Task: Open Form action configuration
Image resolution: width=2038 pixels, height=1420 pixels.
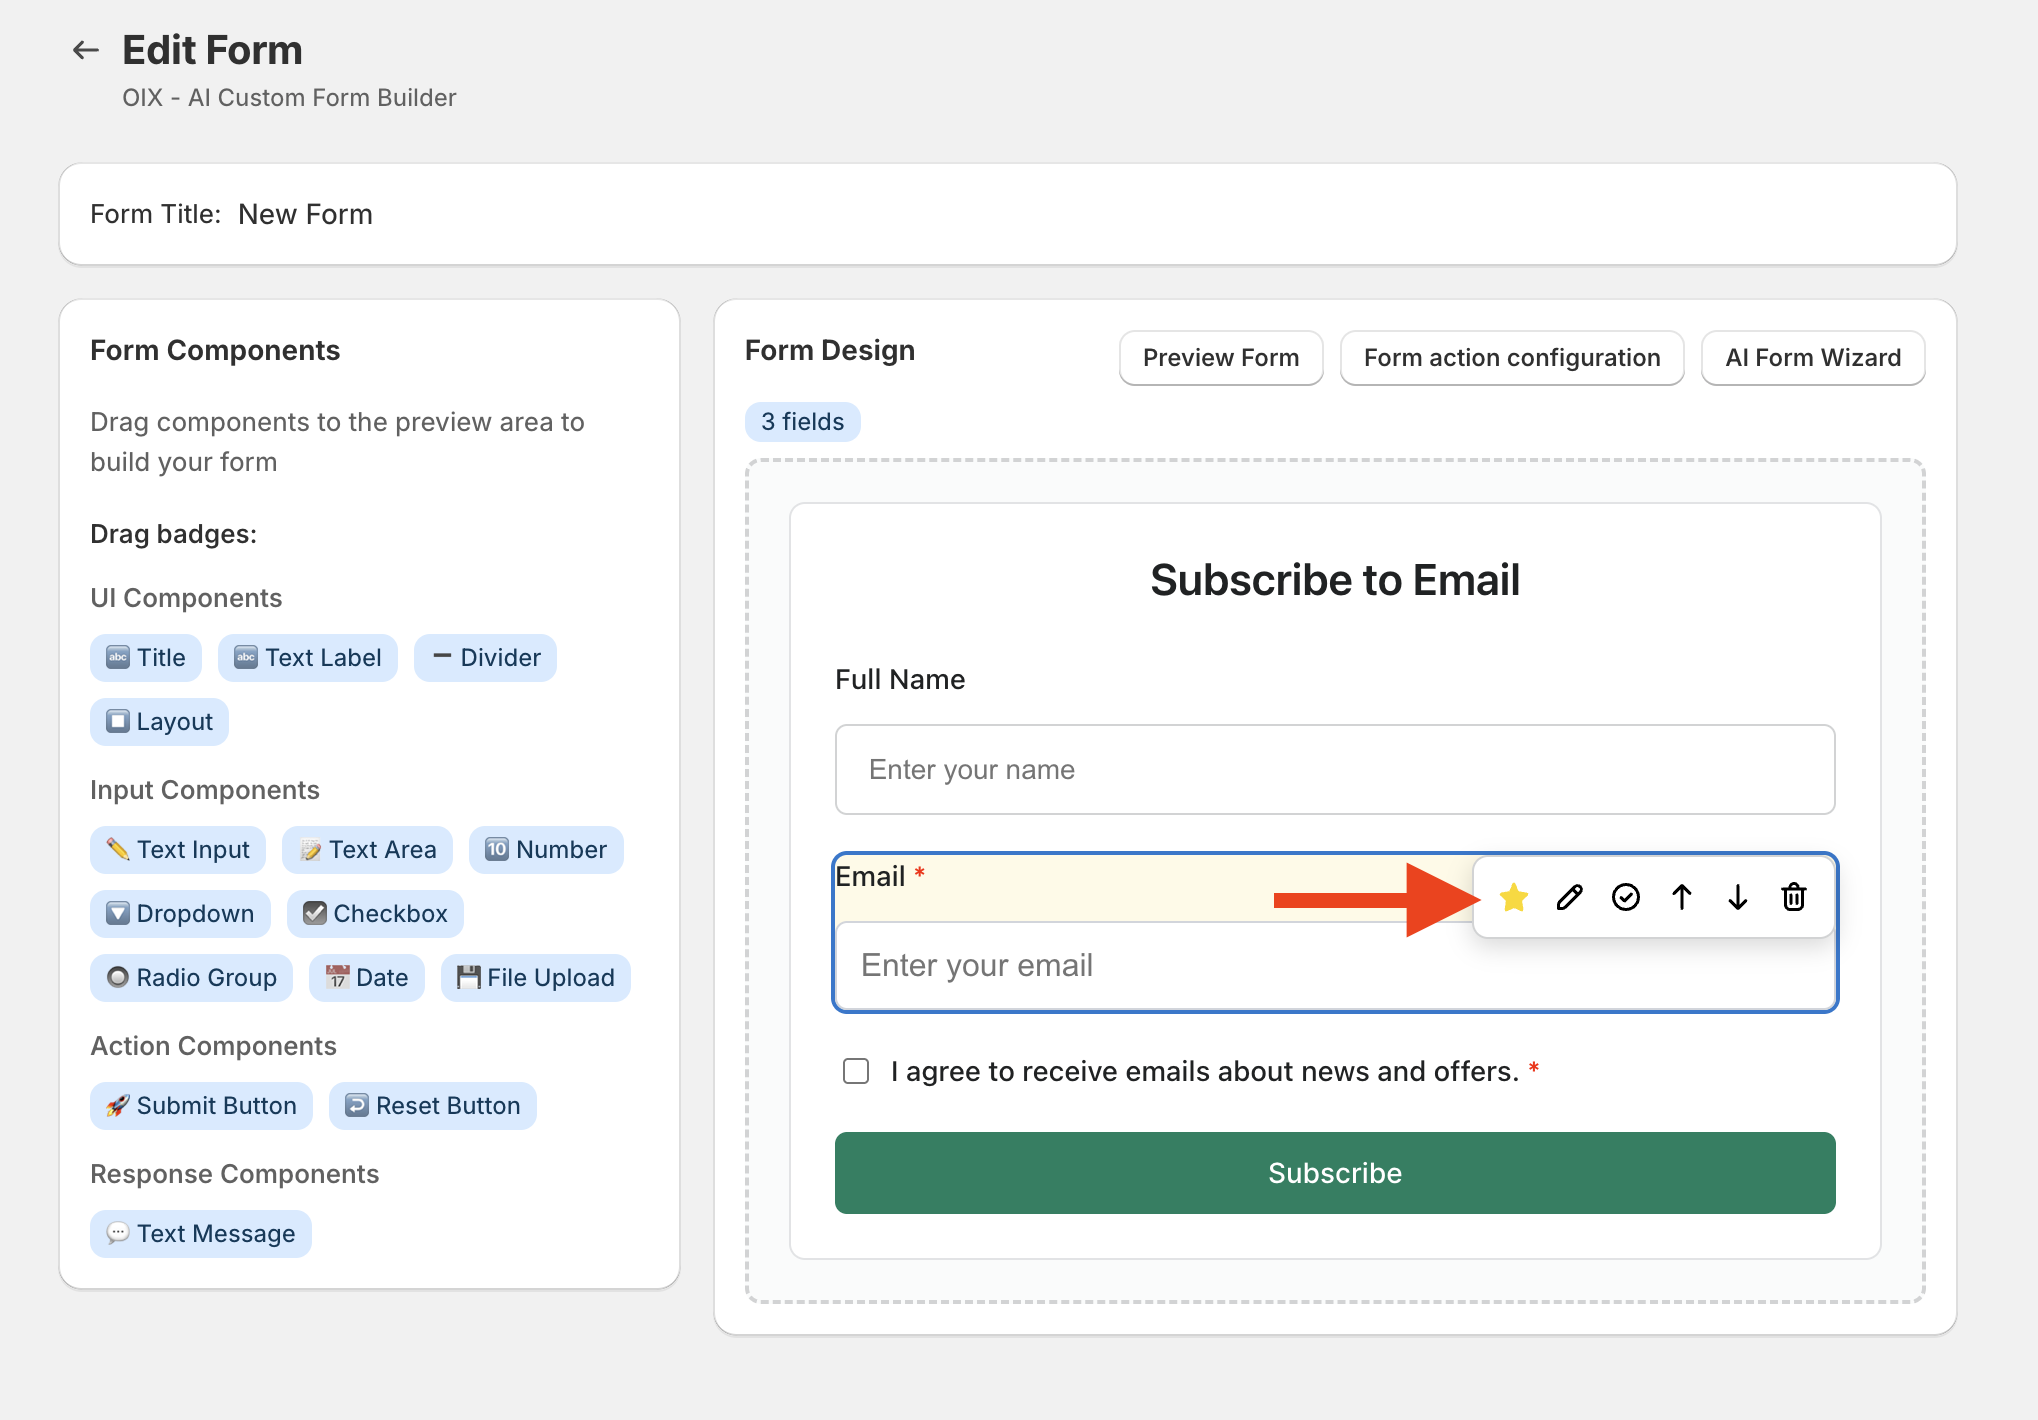Action: (1511, 357)
